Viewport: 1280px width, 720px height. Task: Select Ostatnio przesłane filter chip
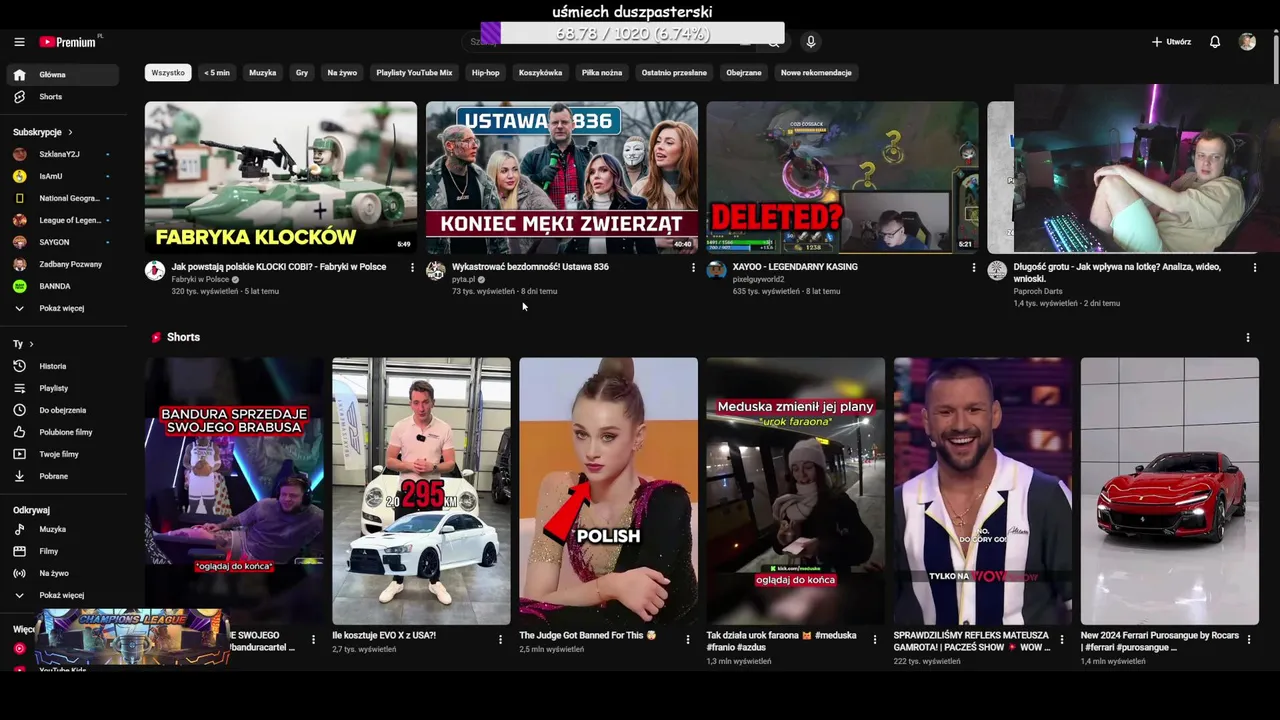674,73
